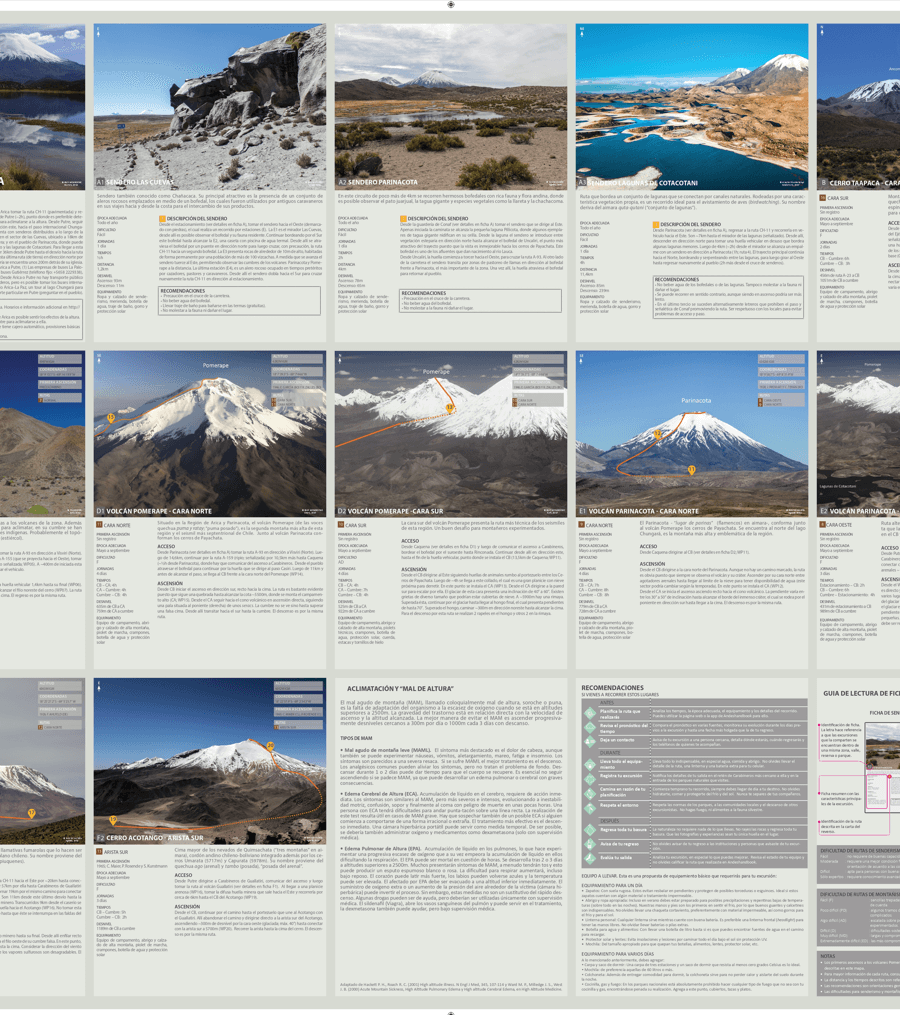Screen dimensions: 900x1015
Task: Click the 'RECOMENDACIONES' box in the A1 Las Cuevas text
Action: point(239,301)
